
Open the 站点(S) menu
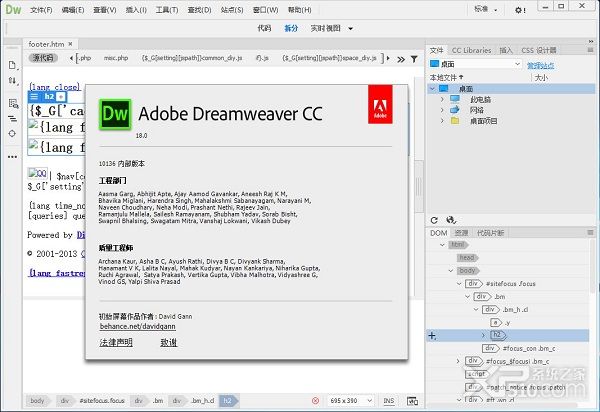click(x=232, y=10)
